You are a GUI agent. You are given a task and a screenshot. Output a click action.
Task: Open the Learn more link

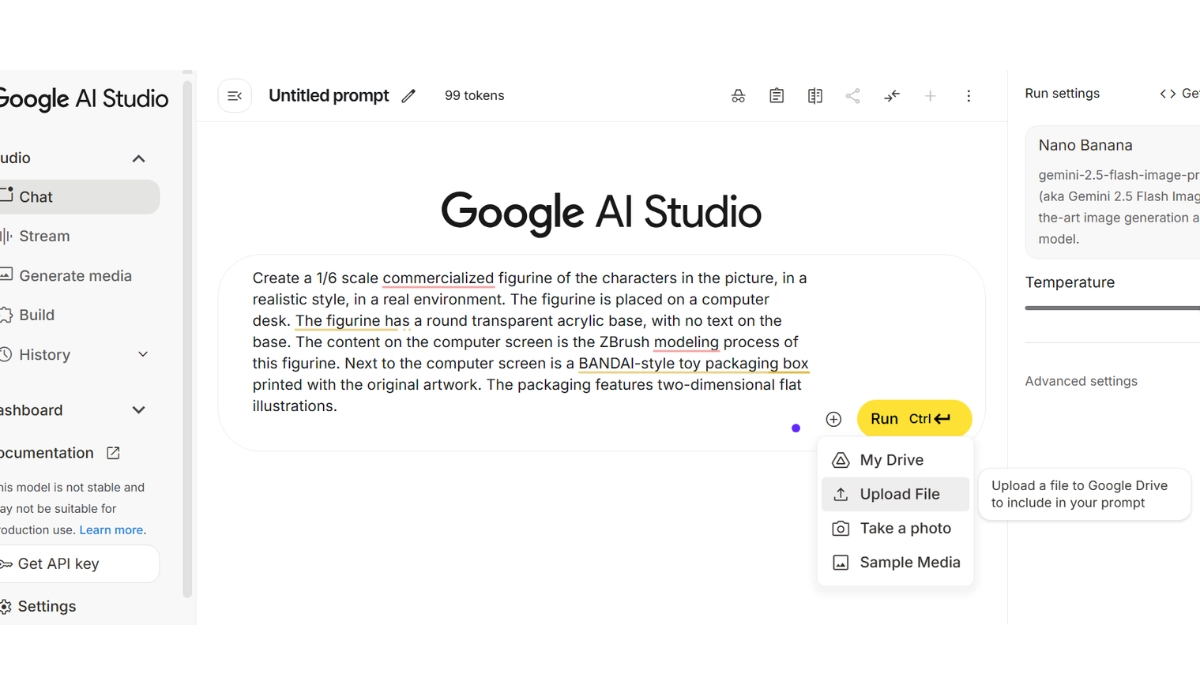click(112, 529)
